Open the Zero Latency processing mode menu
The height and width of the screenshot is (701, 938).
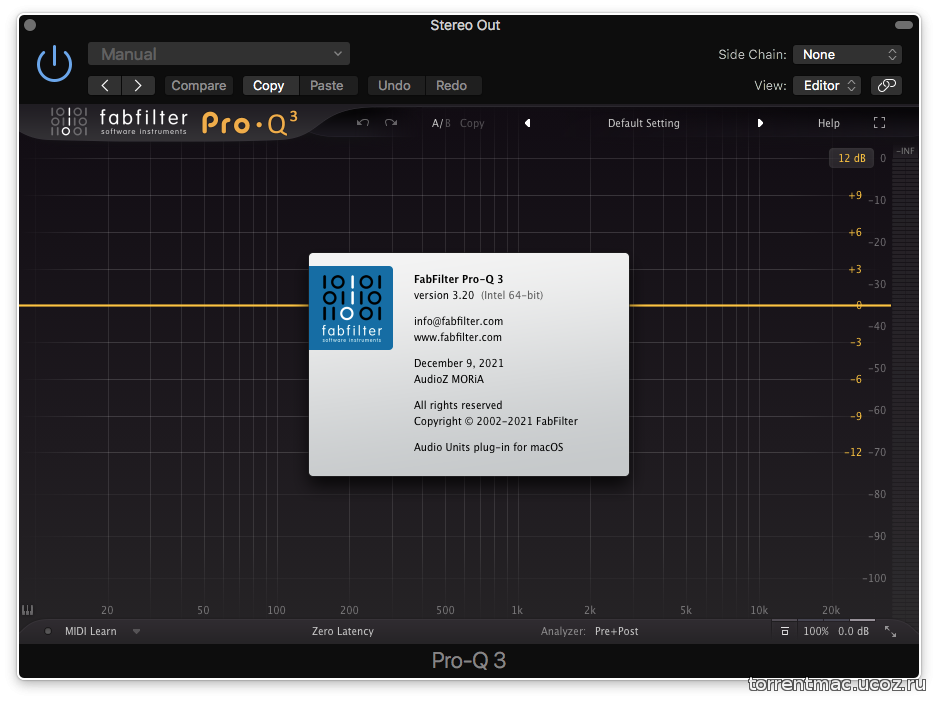(343, 631)
